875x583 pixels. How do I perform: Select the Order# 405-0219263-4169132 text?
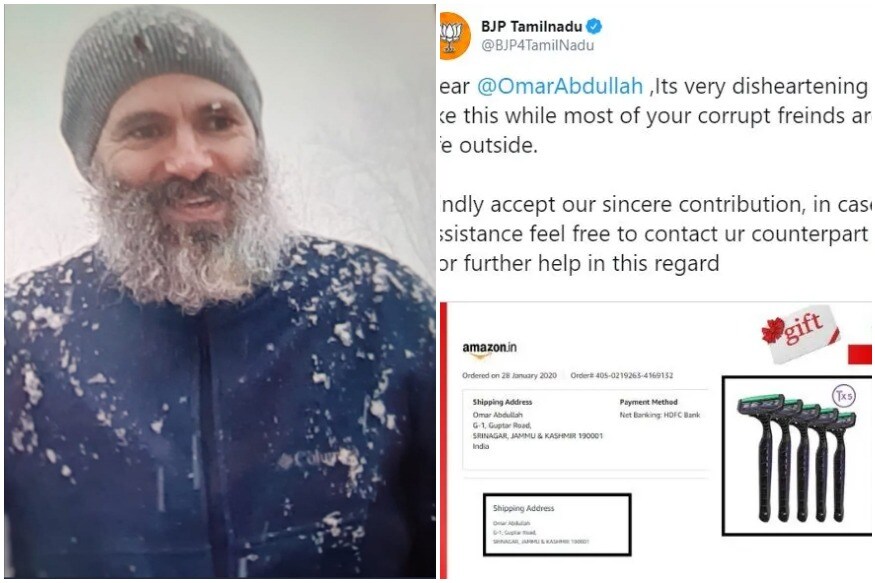[x=621, y=375]
